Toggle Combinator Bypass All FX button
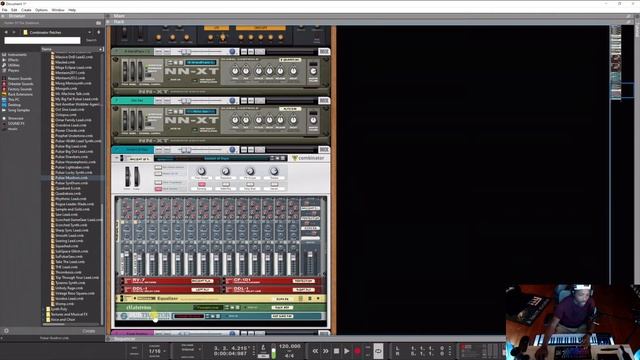Image resolution: width=640 pixels, height=360 pixels. point(158,174)
